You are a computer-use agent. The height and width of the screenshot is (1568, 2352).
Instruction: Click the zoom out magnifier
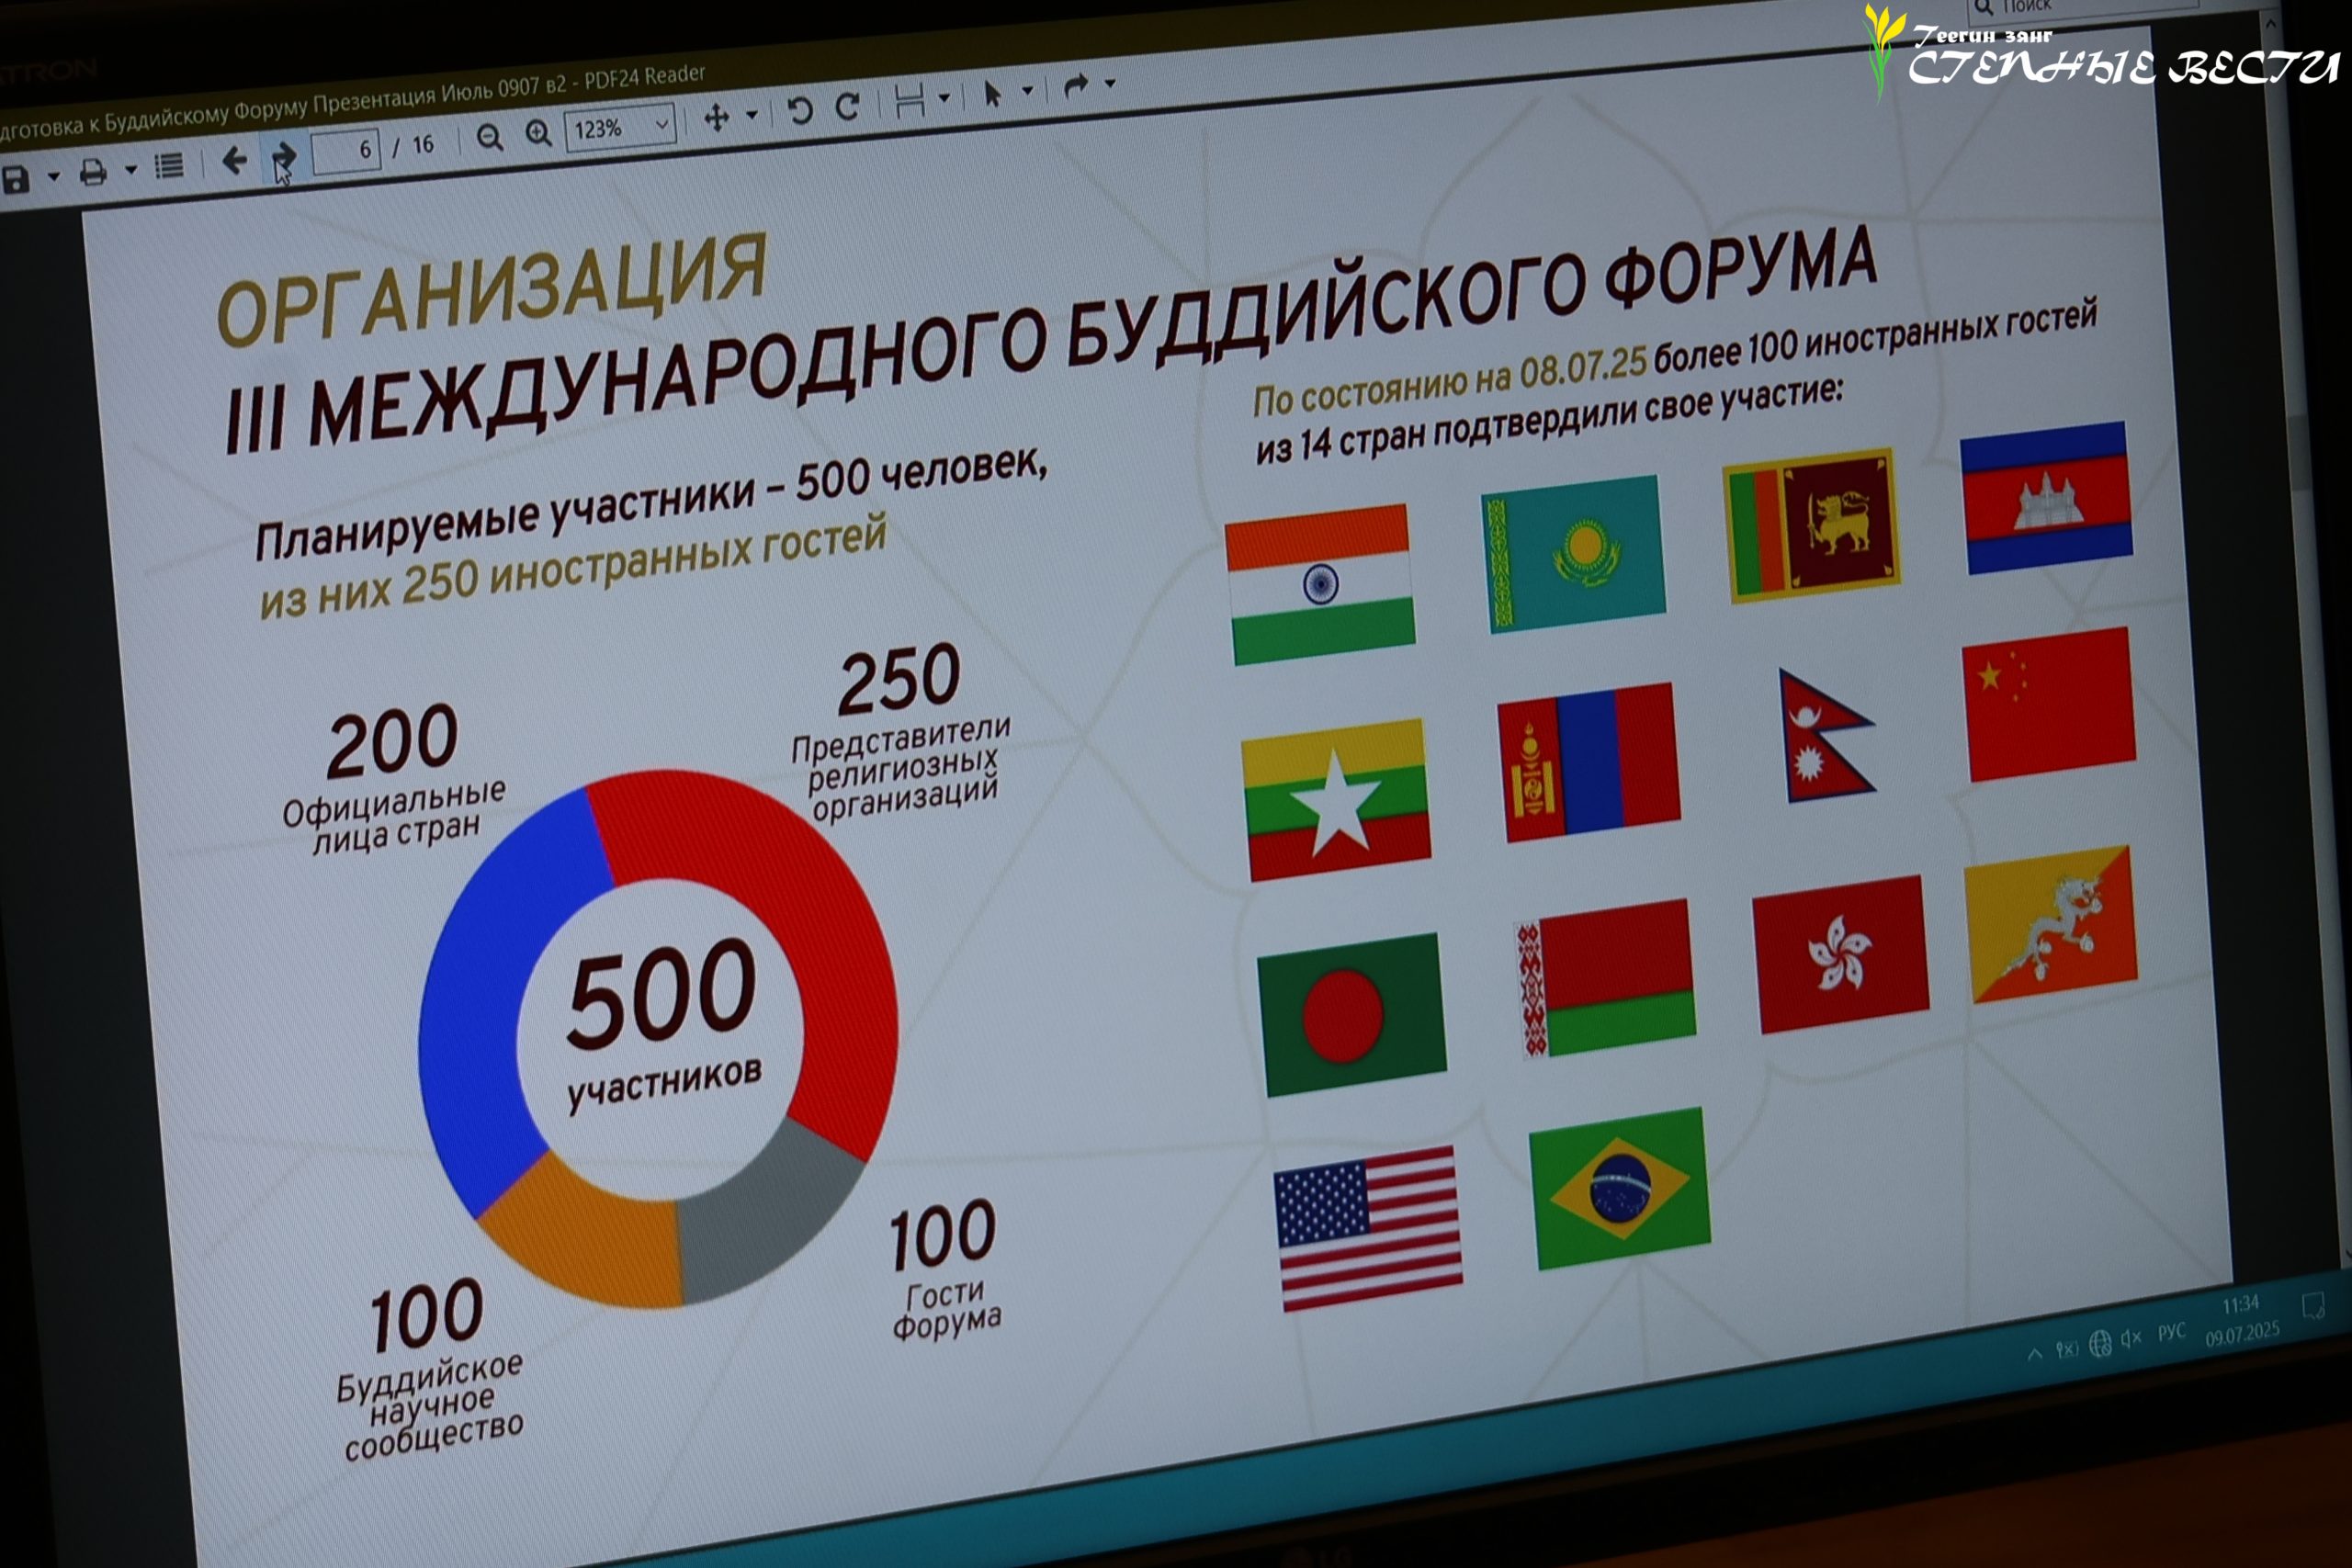[x=489, y=138]
